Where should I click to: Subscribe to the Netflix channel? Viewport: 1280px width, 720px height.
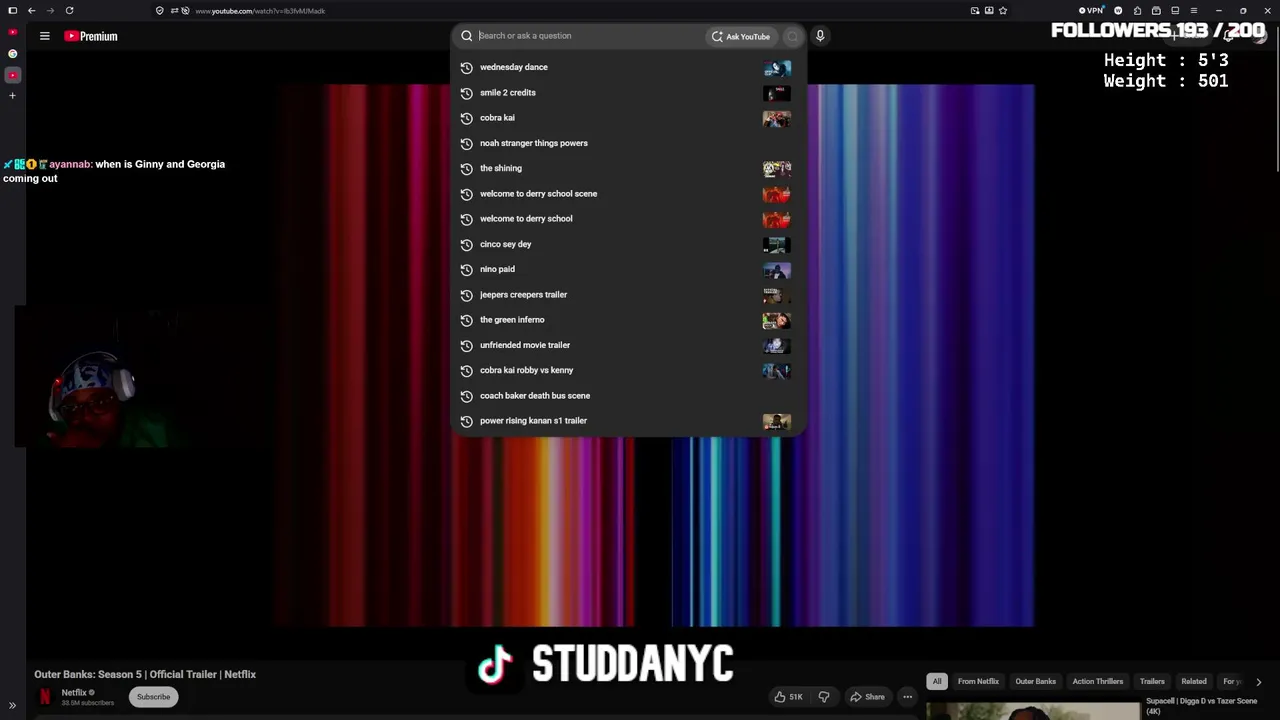(153, 697)
